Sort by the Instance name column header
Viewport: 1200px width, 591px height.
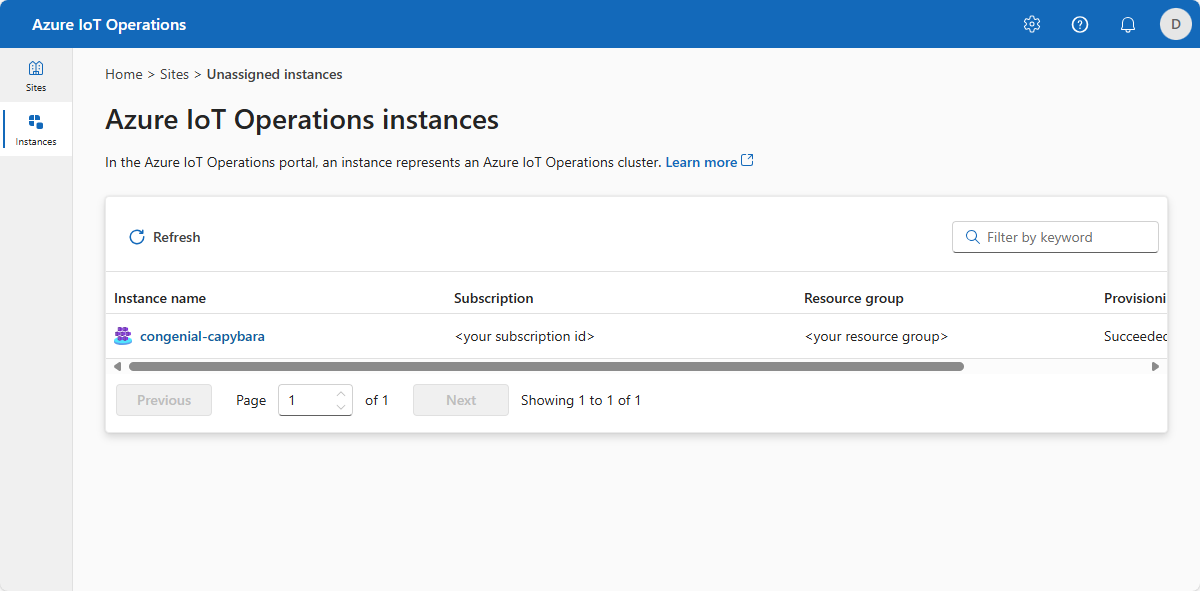click(159, 298)
